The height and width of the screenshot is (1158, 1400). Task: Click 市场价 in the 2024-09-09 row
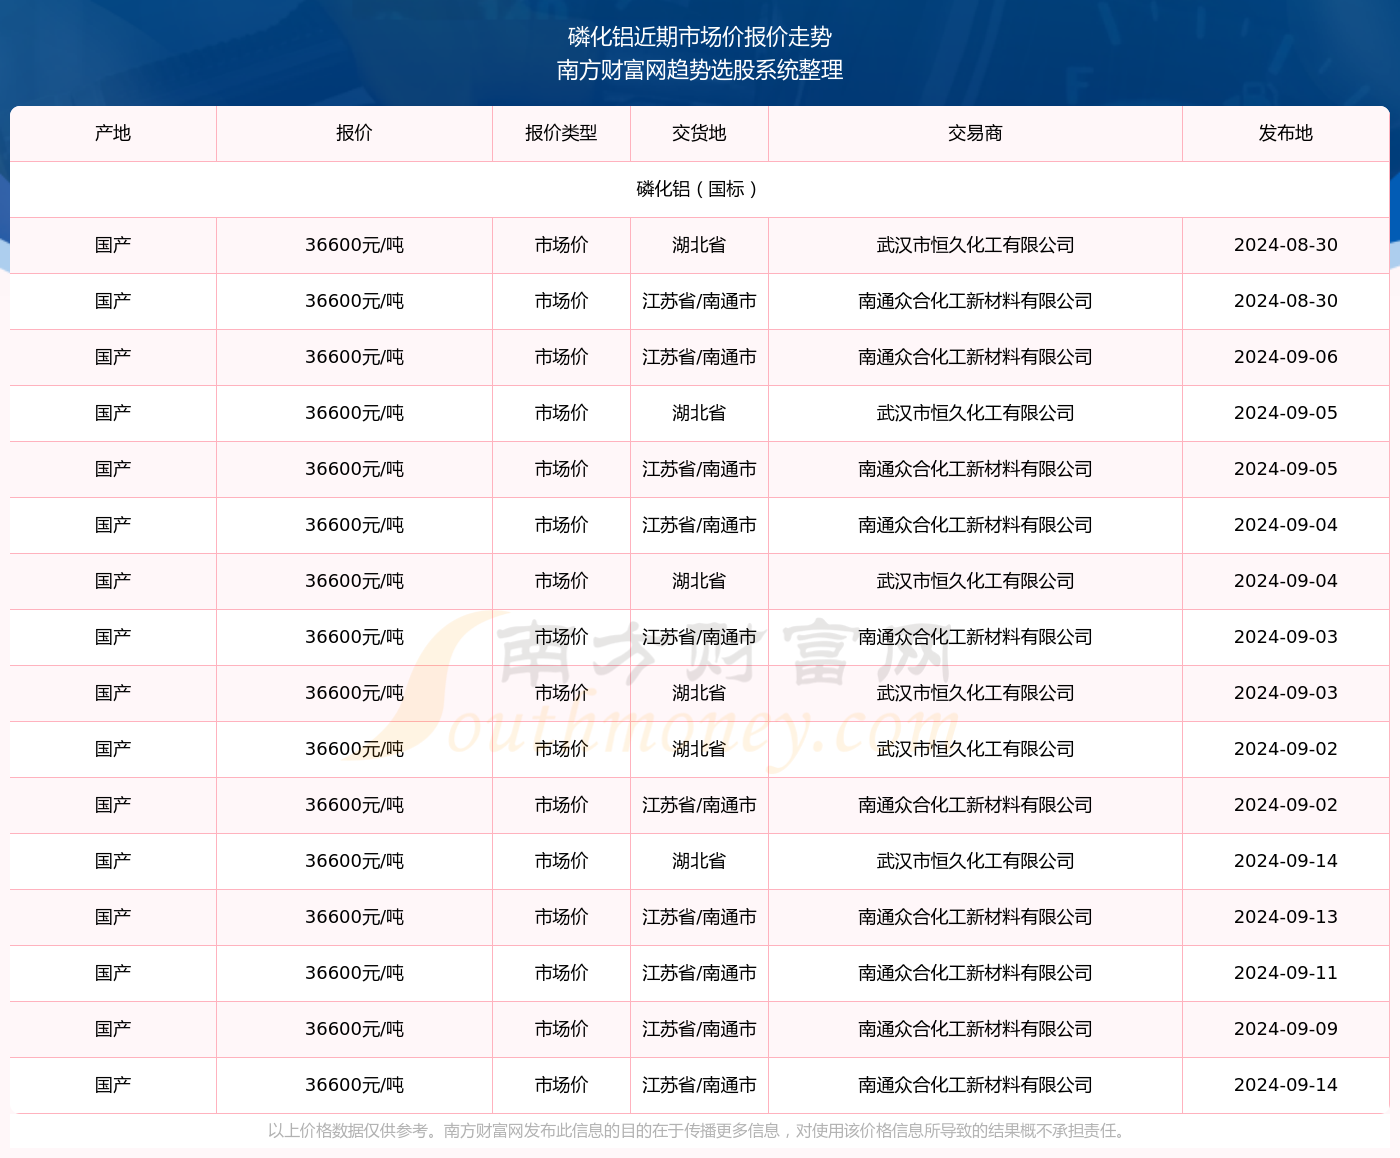(561, 1029)
